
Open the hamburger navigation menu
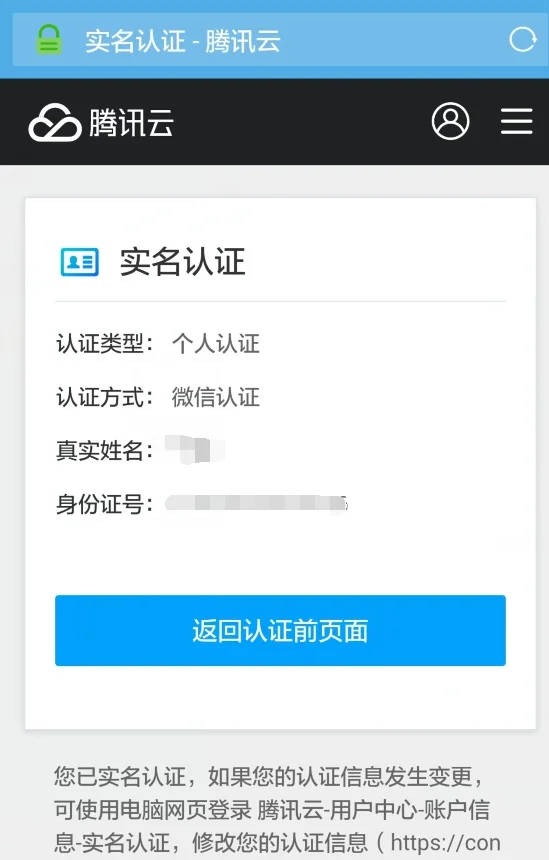pos(517,121)
